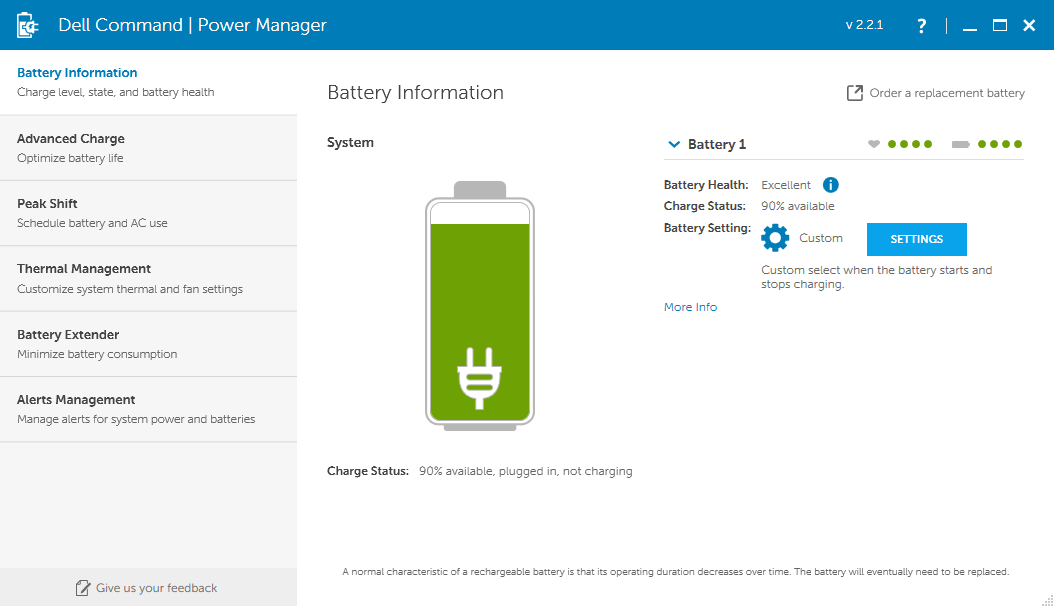Click the feedback pencil icon

83,588
